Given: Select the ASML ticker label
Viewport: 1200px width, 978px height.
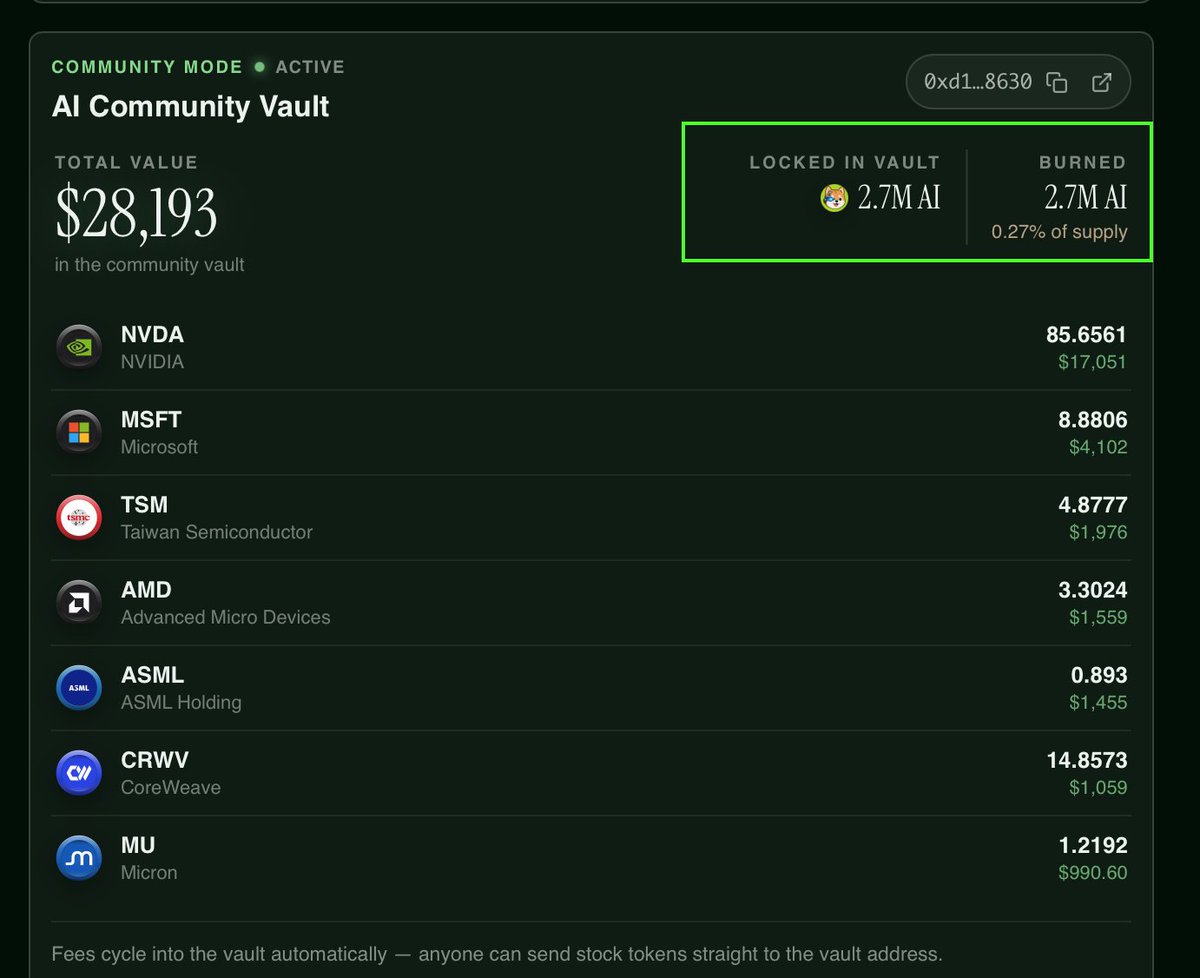Looking at the screenshot, I should [152, 675].
